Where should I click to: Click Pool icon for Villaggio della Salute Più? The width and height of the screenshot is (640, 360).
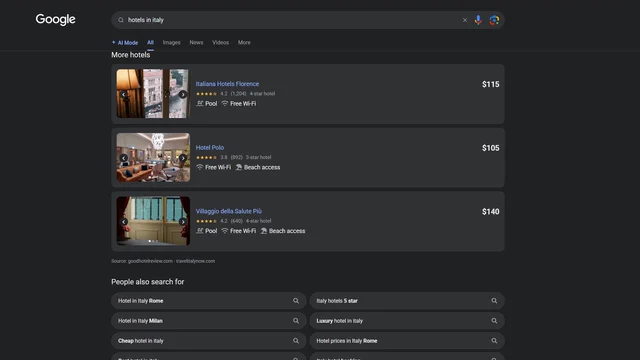click(200, 231)
